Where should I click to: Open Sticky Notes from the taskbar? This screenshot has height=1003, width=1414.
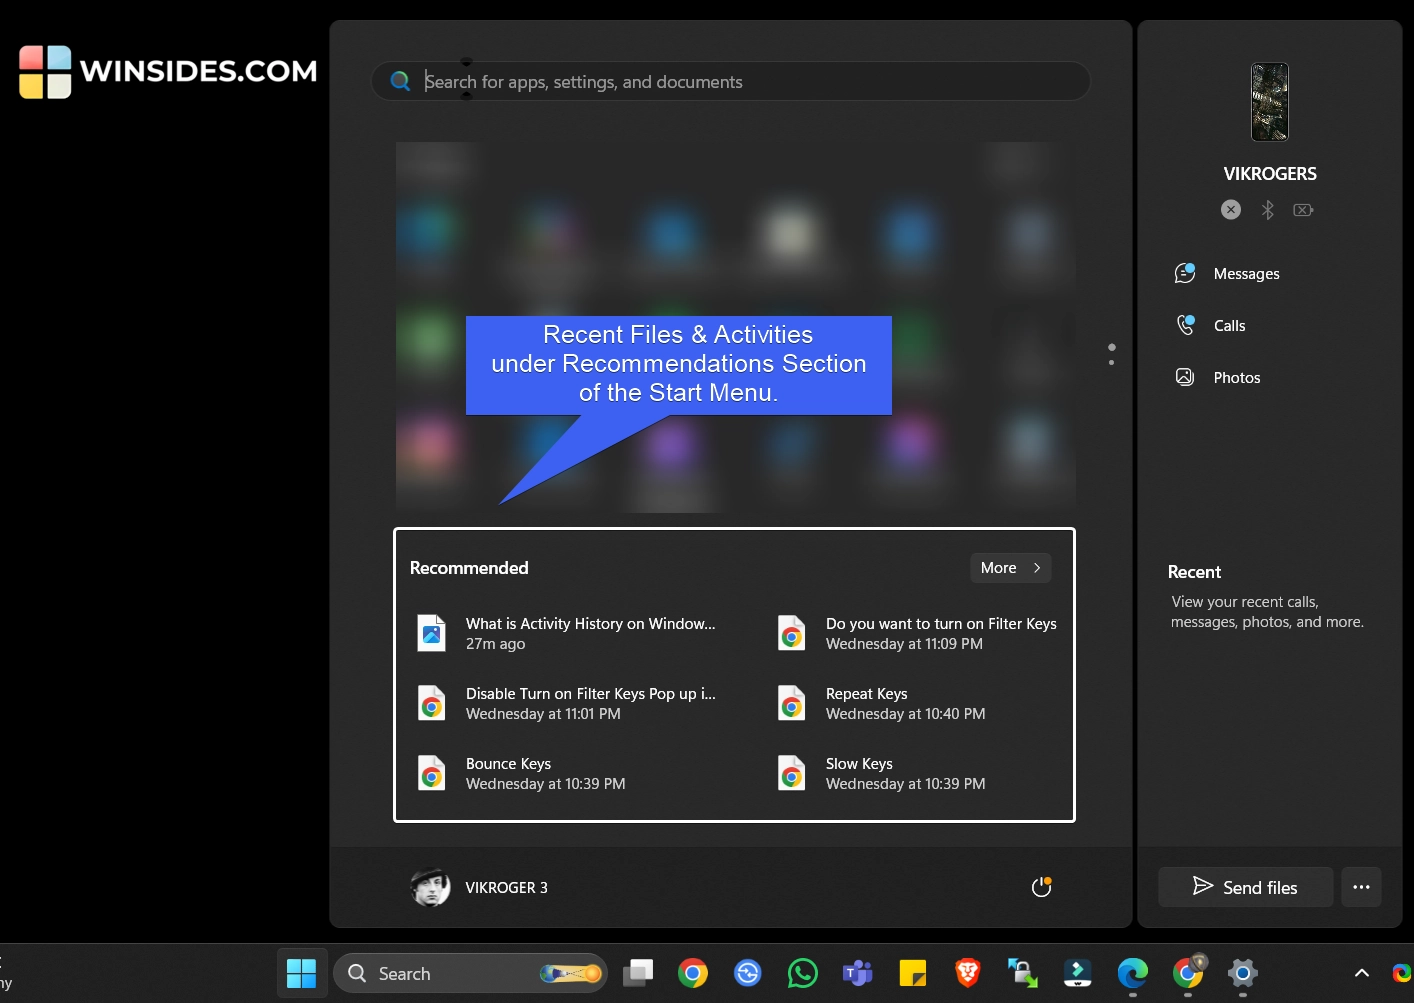(913, 973)
